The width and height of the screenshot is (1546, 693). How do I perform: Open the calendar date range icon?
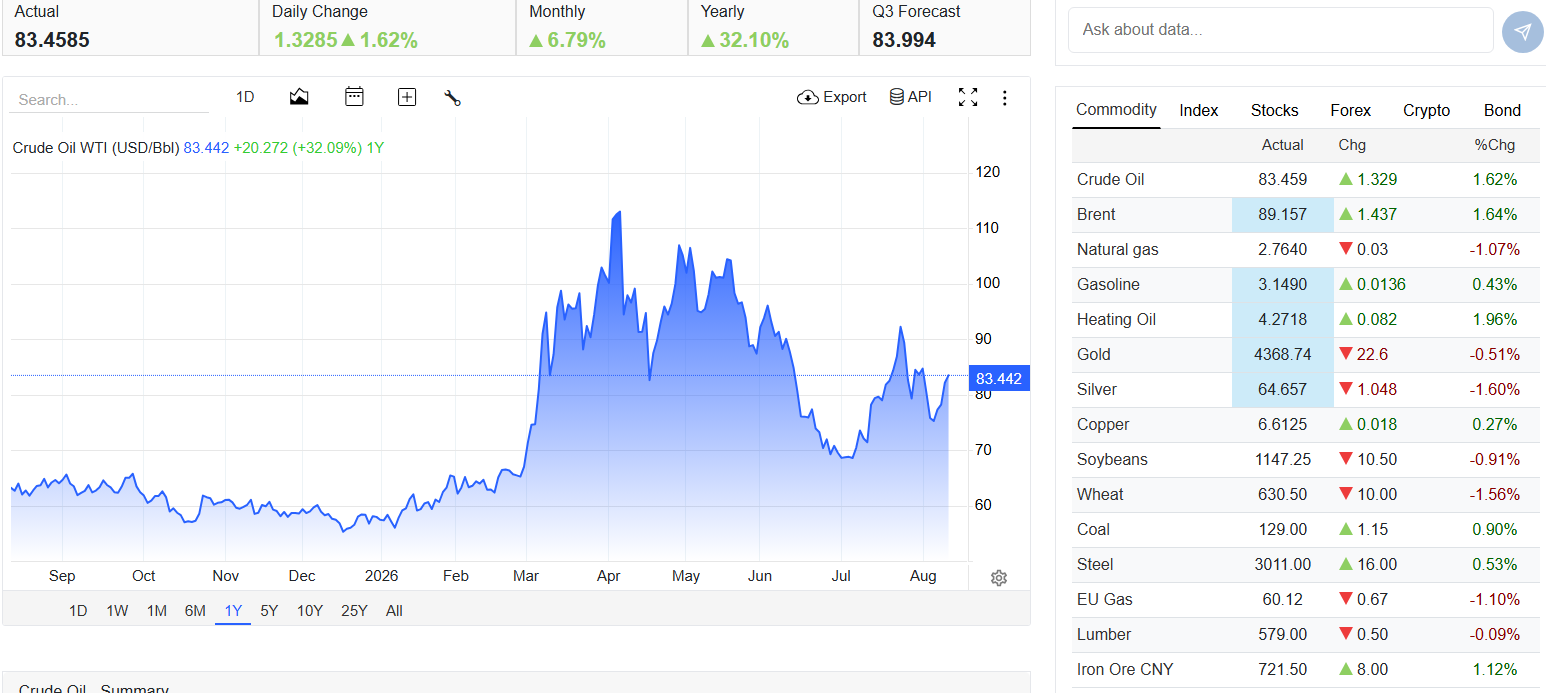pyautogui.click(x=354, y=97)
